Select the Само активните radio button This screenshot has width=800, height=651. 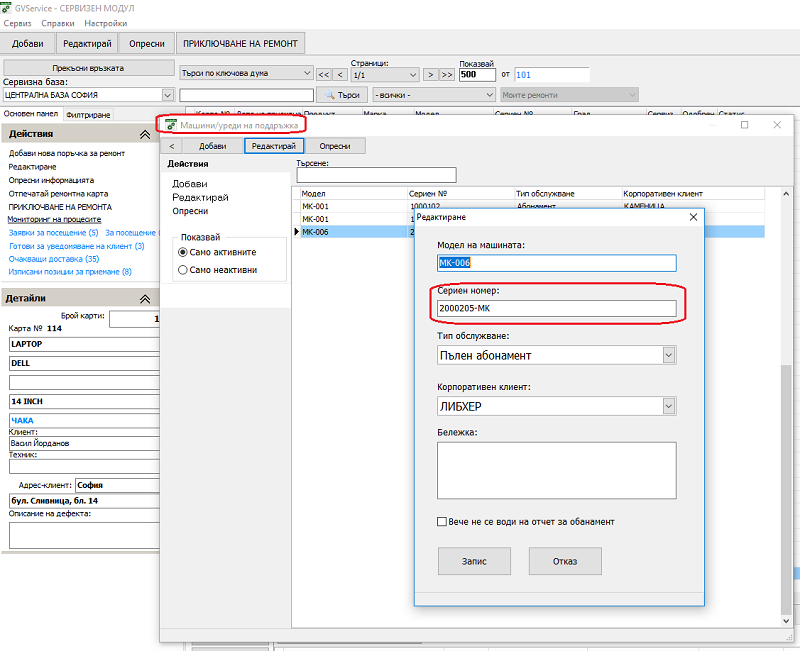pyautogui.click(x=182, y=252)
